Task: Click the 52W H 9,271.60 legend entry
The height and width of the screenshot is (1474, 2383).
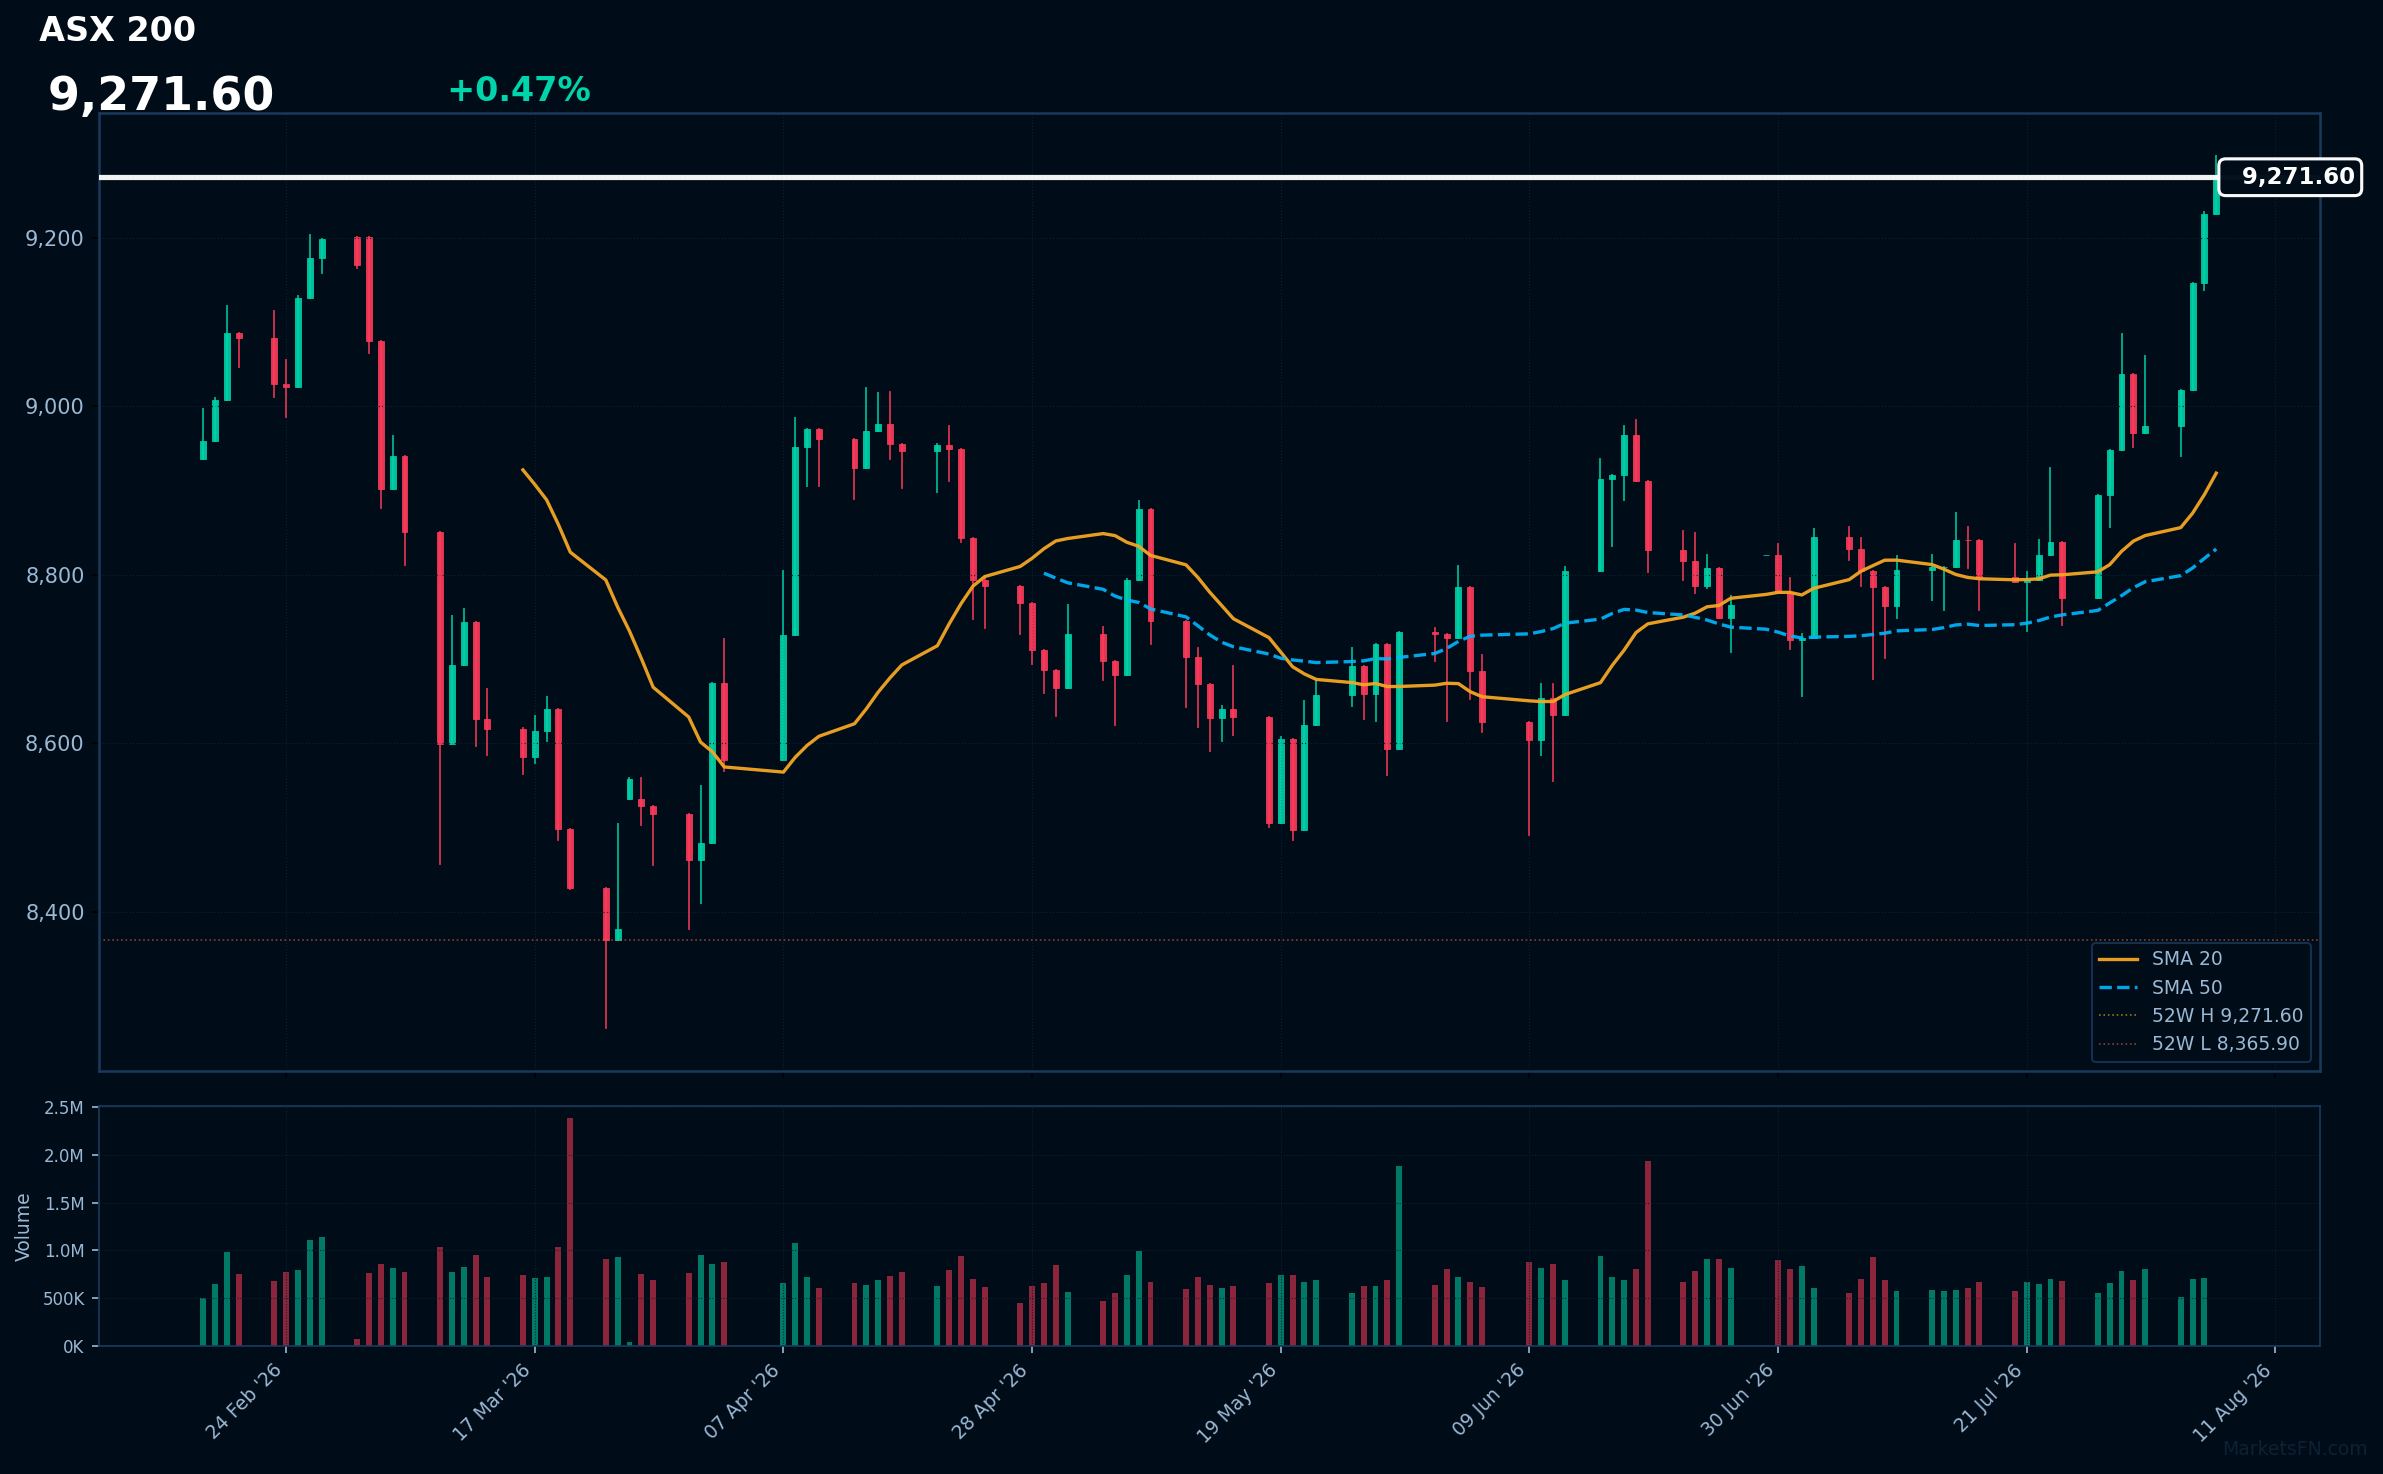Action: click(x=2200, y=1016)
